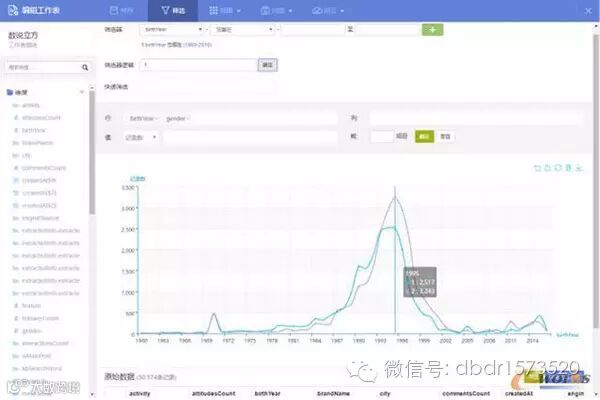The height and width of the screenshot is (400, 600).
Task: Click the field search box
Action: tap(43, 67)
